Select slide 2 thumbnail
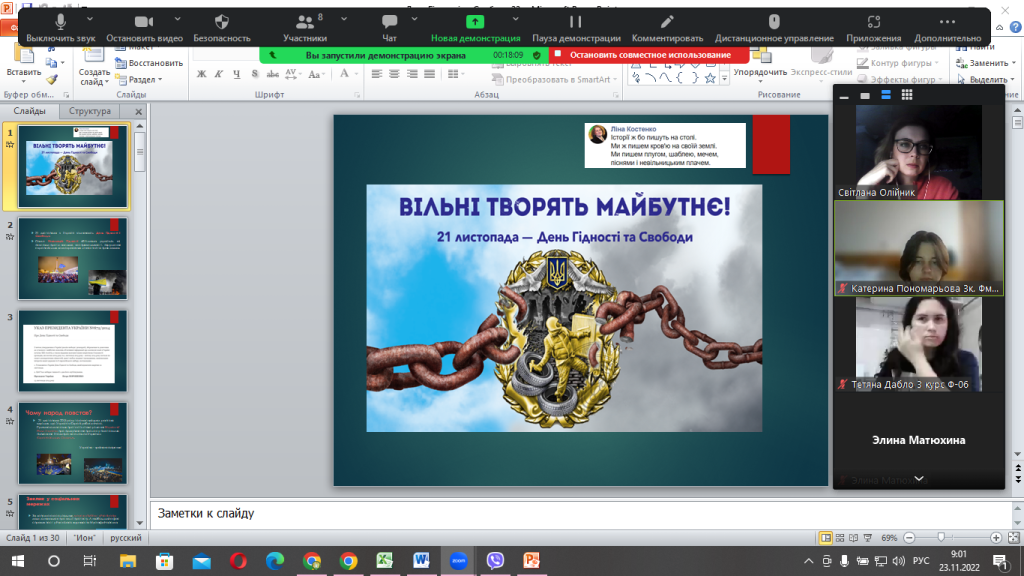 coord(72,259)
